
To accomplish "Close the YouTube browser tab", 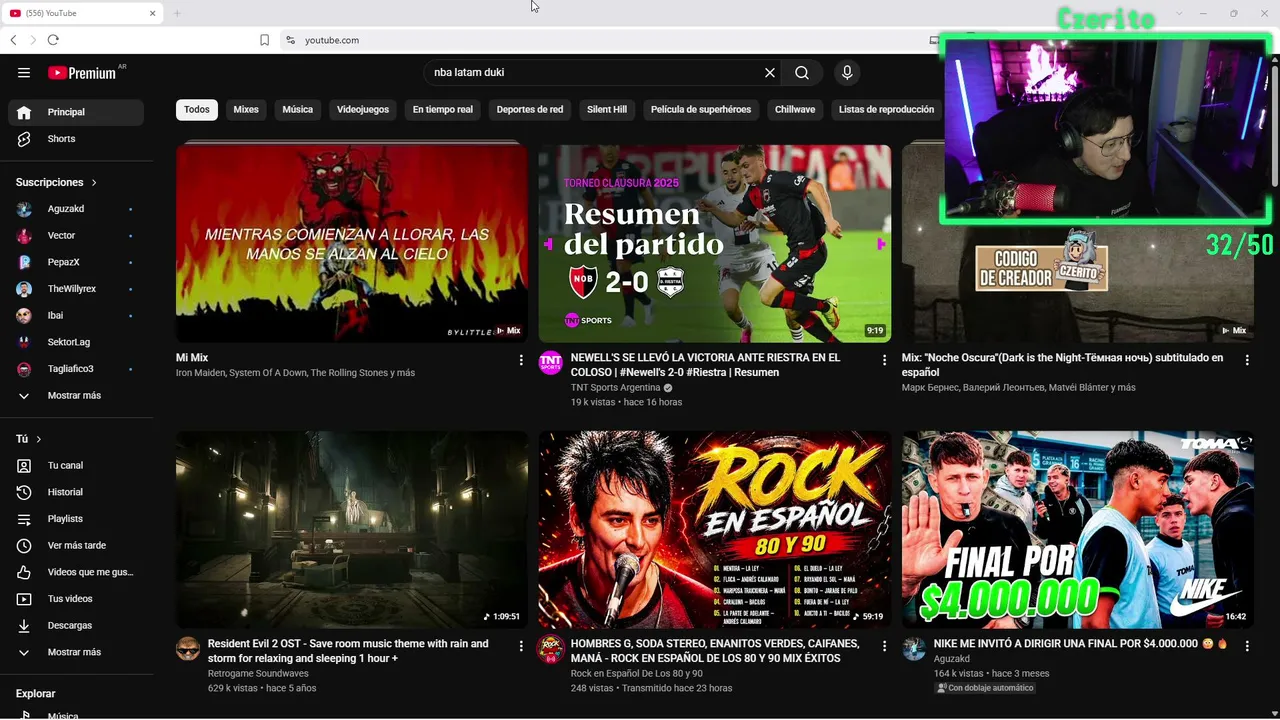I will tap(153, 13).
